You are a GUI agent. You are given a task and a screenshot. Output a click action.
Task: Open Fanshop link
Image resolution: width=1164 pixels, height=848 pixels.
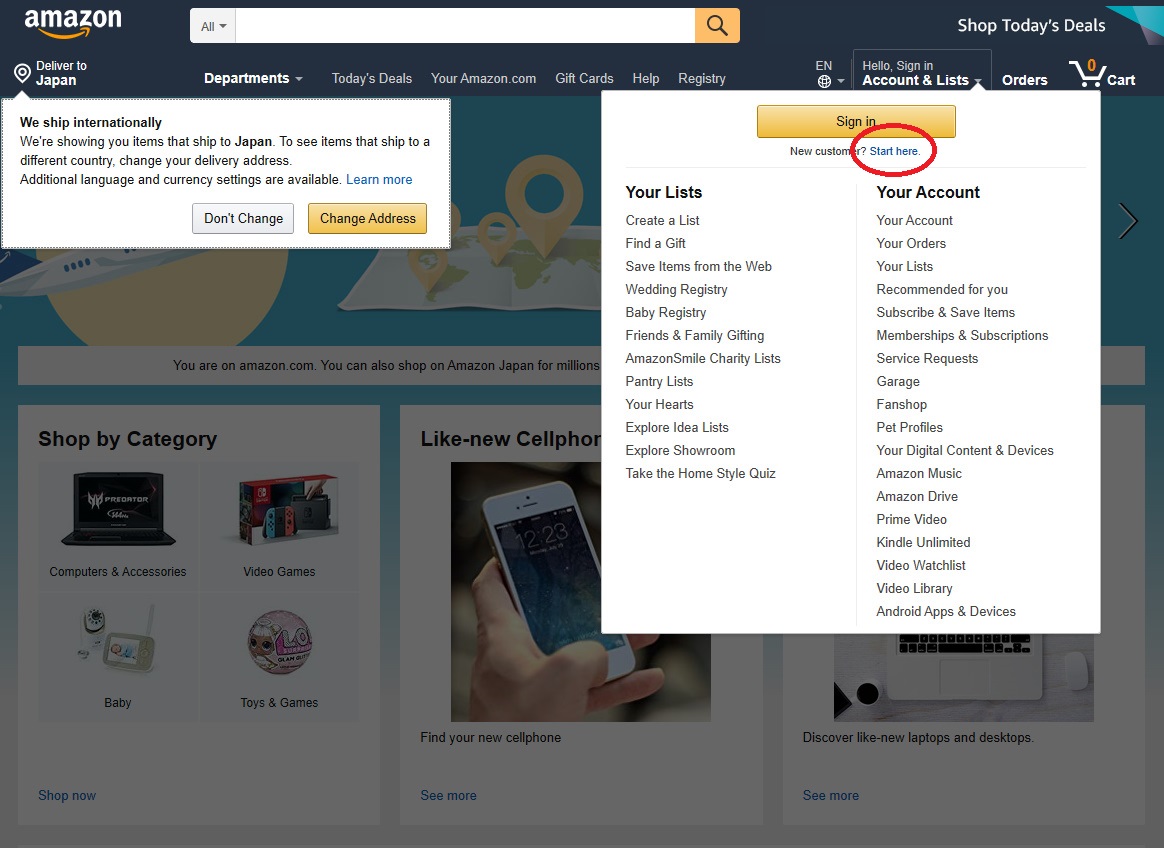coord(901,405)
